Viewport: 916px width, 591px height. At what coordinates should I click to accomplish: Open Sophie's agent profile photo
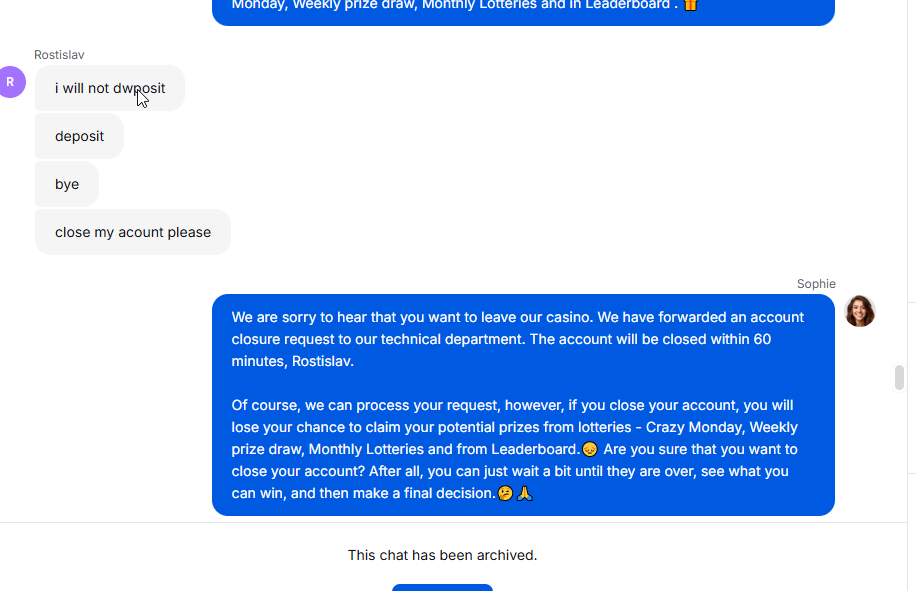[x=860, y=311]
